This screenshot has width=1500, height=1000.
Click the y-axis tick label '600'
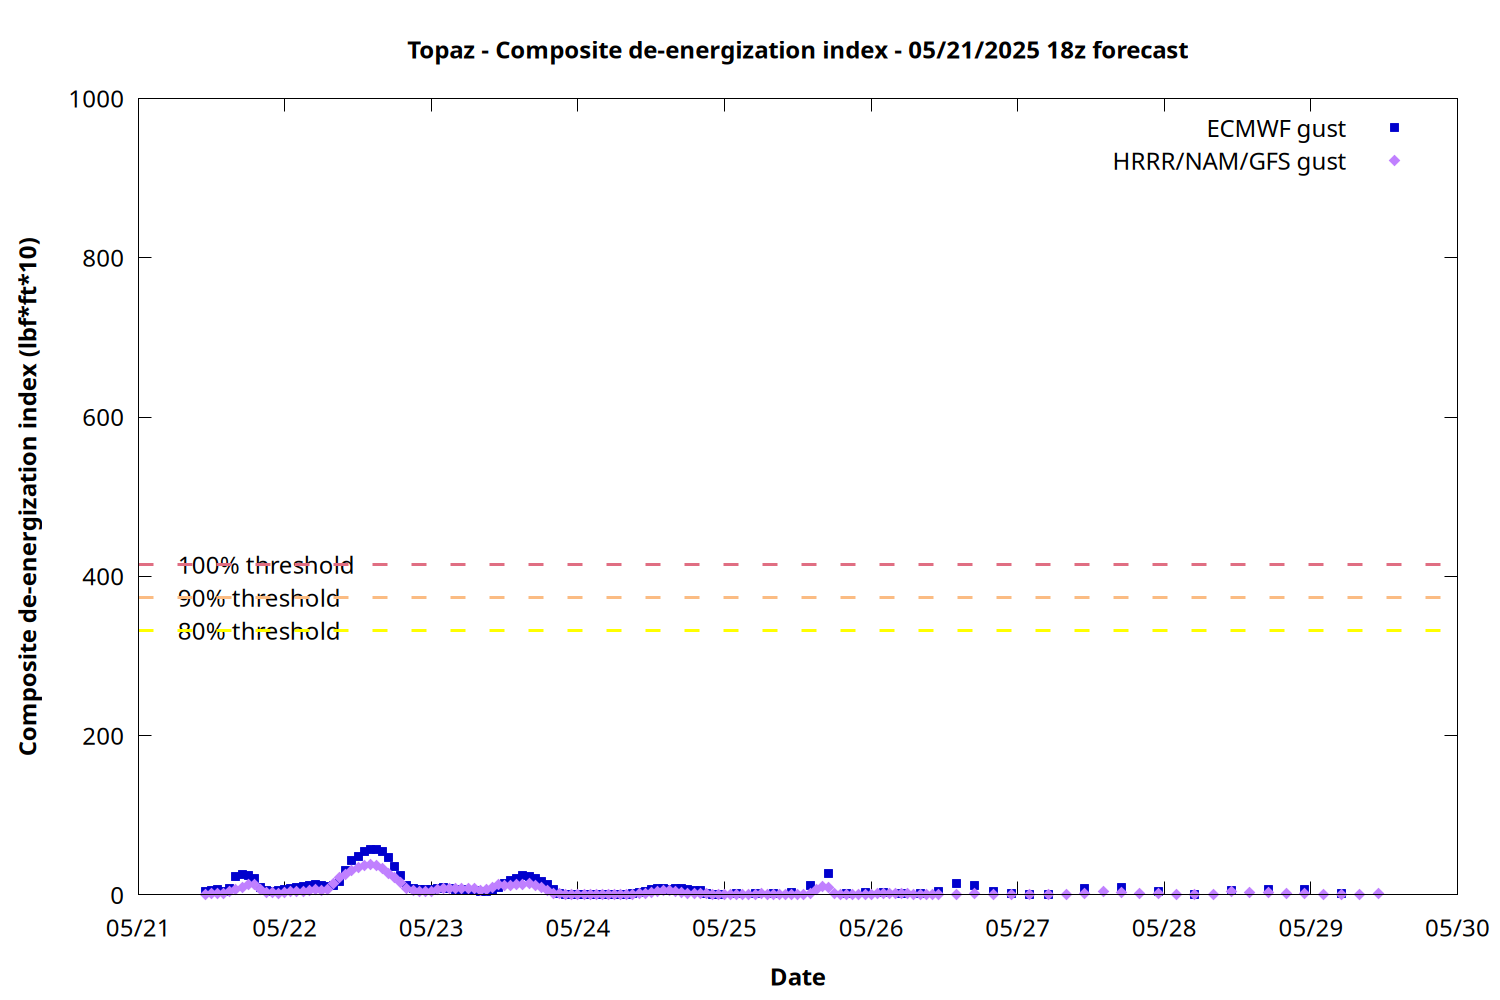[x=103, y=418]
